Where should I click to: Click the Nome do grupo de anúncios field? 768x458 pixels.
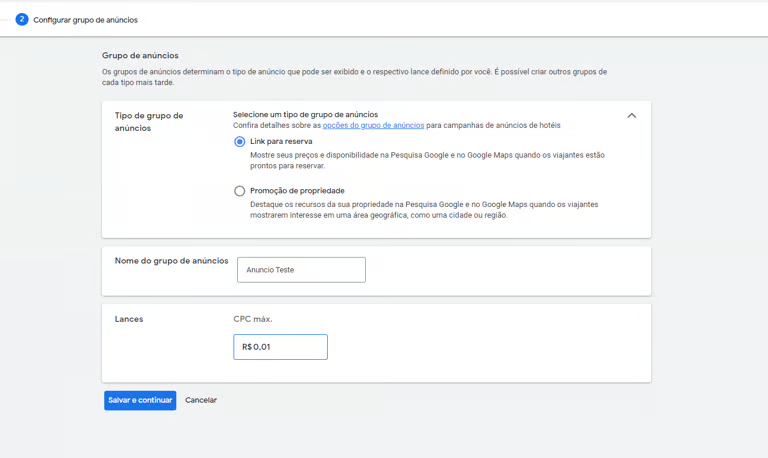click(x=301, y=270)
